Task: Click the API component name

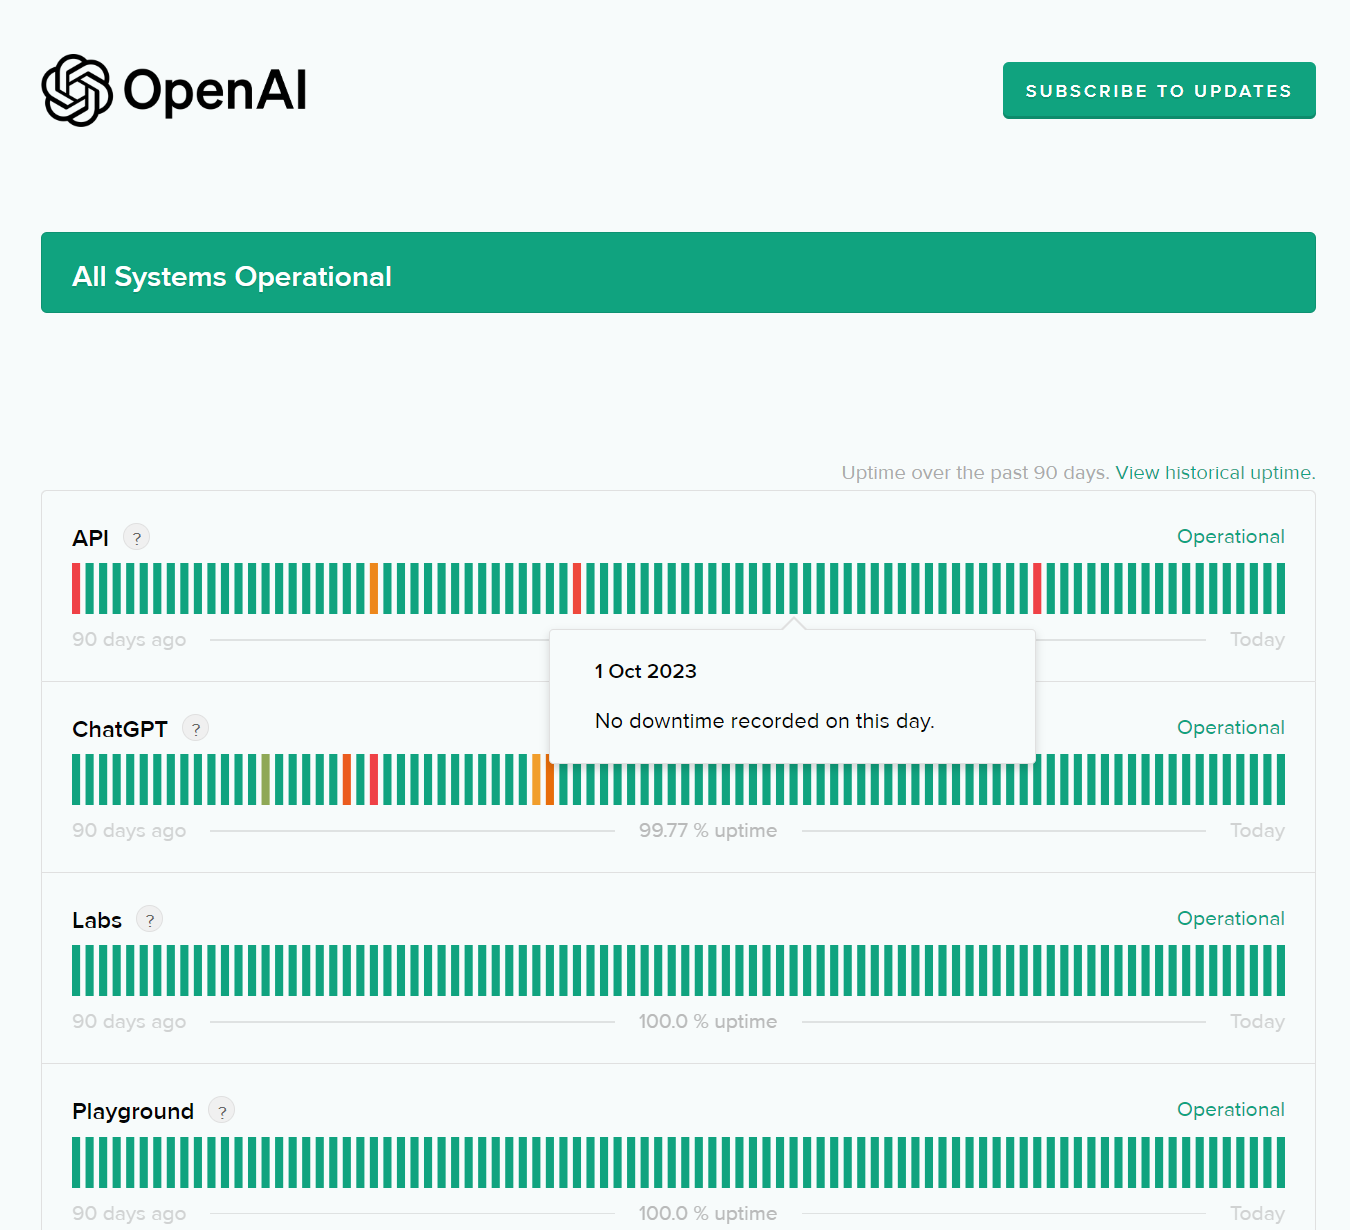Action: [x=90, y=538]
